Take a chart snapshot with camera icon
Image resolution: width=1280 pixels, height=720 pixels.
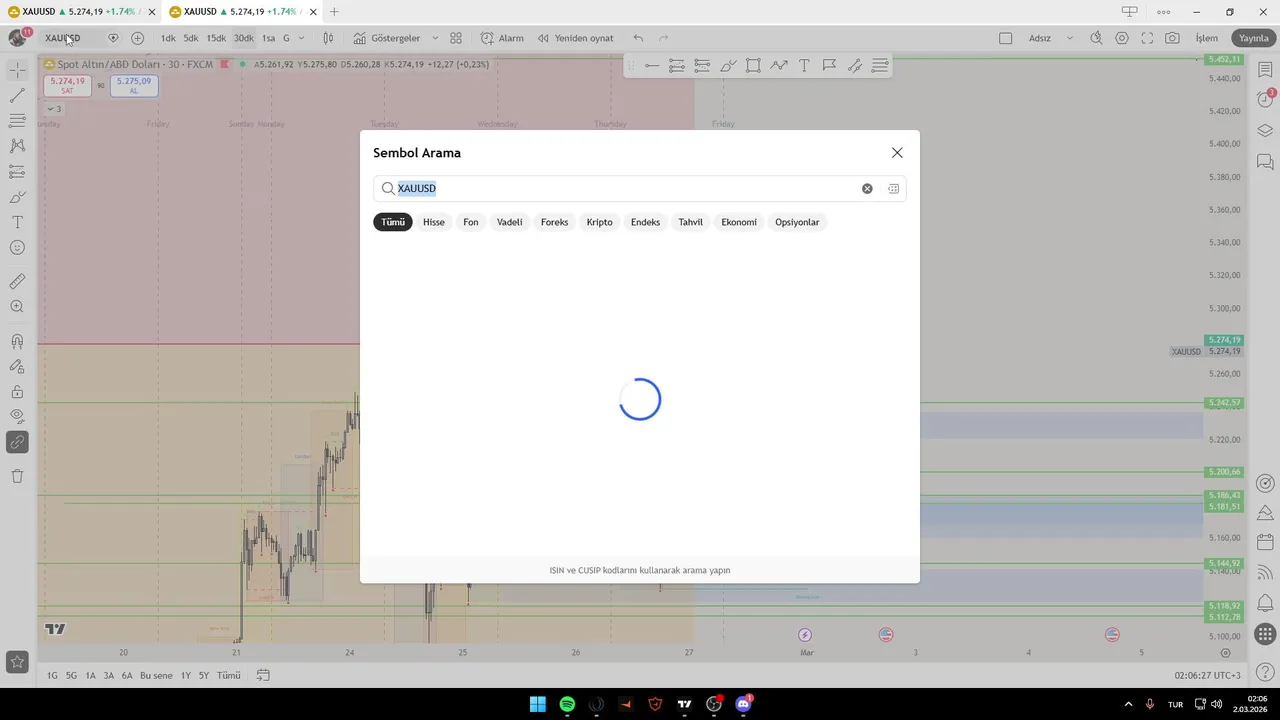click(1172, 38)
